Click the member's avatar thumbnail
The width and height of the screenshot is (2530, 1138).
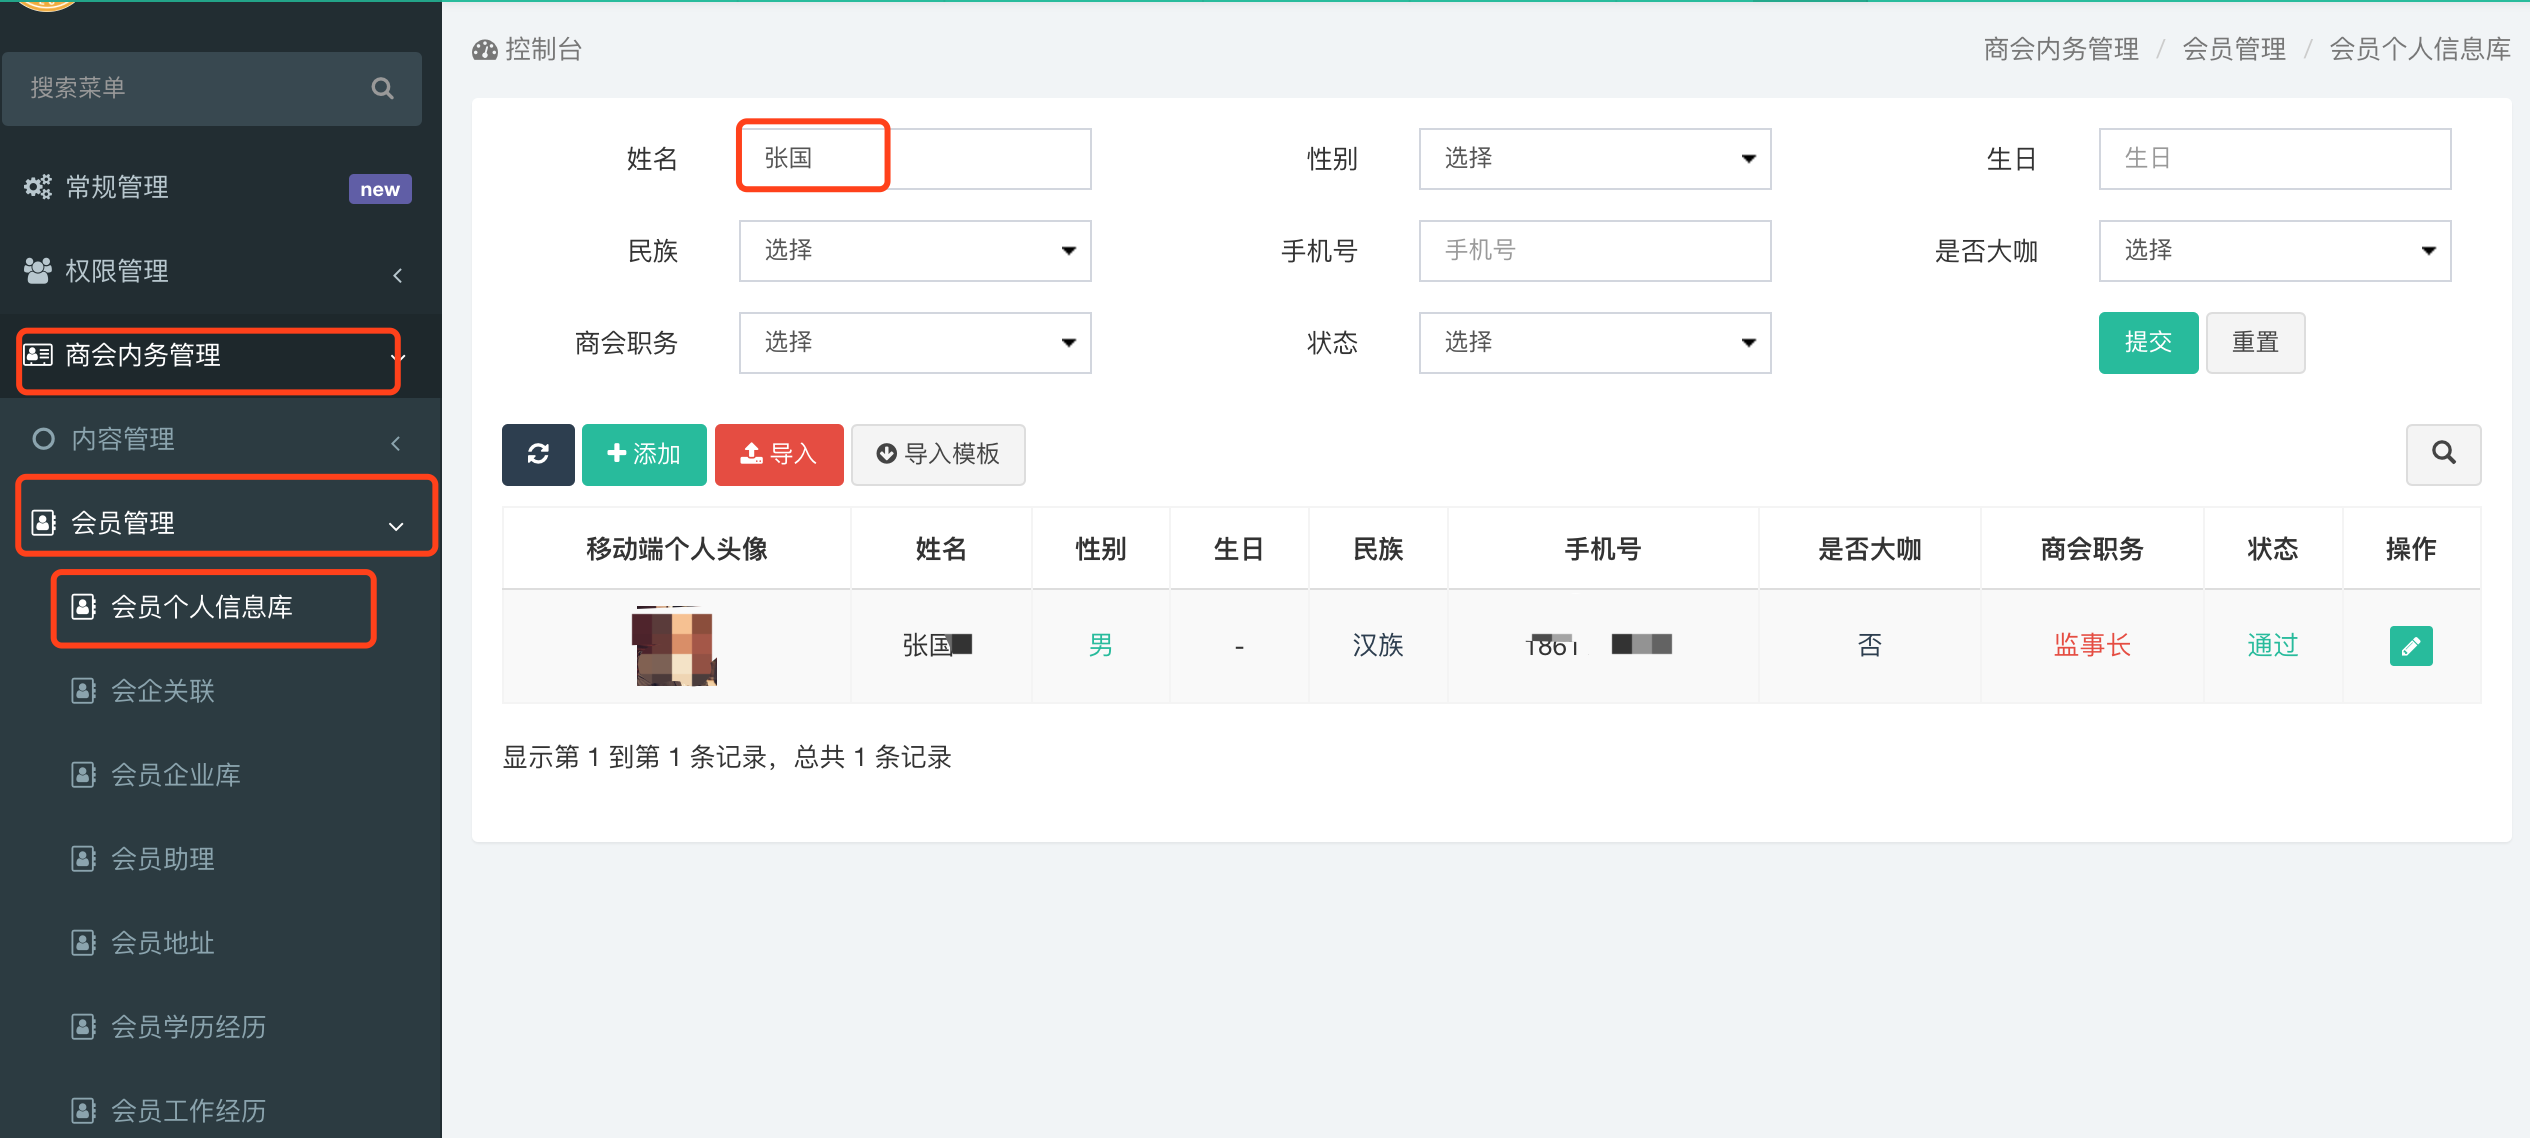(x=675, y=646)
